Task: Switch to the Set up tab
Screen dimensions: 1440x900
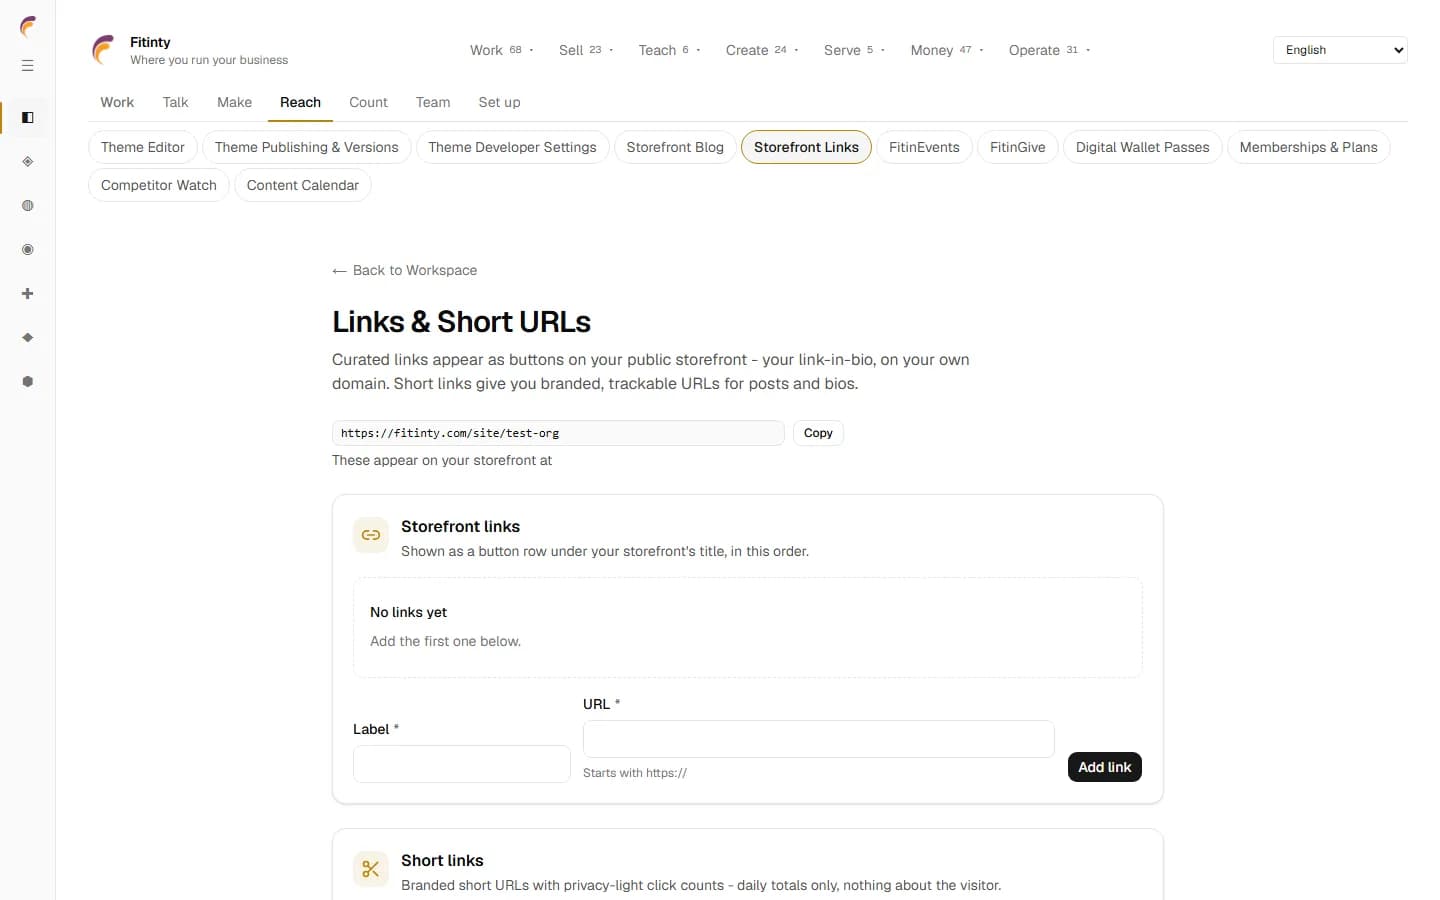Action: pos(499,102)
